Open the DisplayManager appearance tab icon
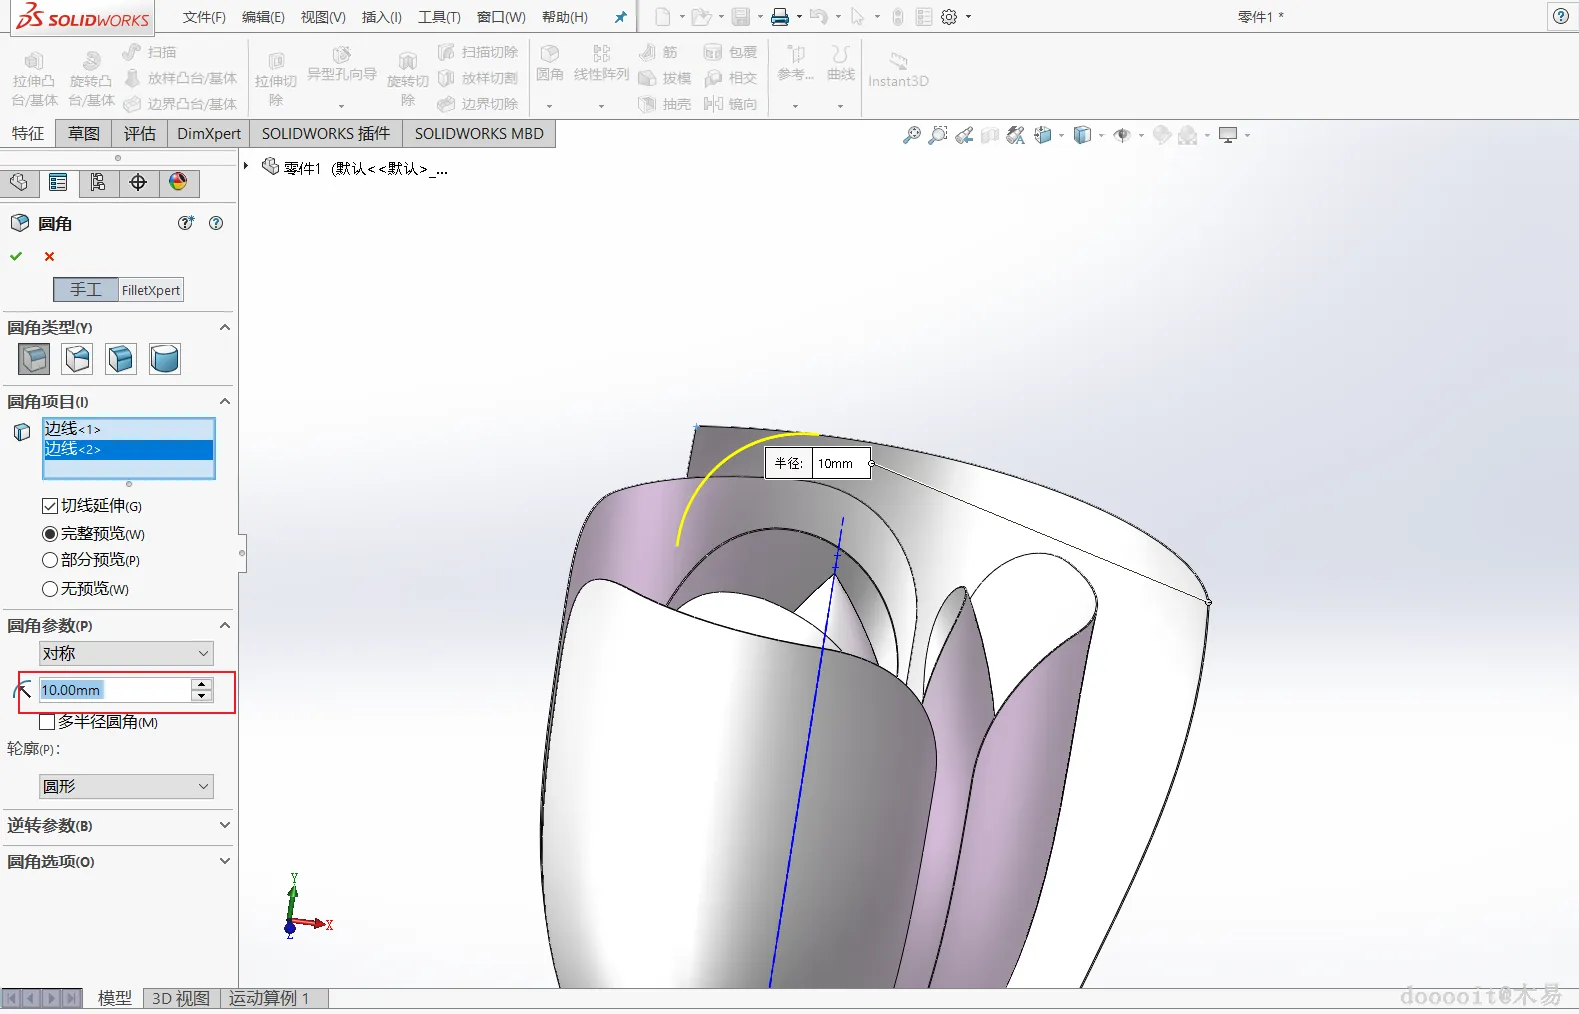Screen dimensions: 1579x1014 178,182
